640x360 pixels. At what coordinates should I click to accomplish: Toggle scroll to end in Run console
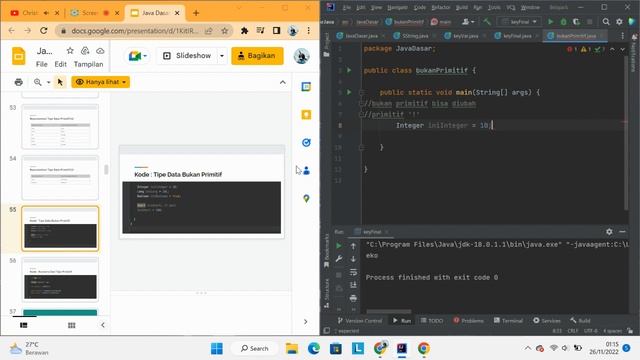click(353, 285)
